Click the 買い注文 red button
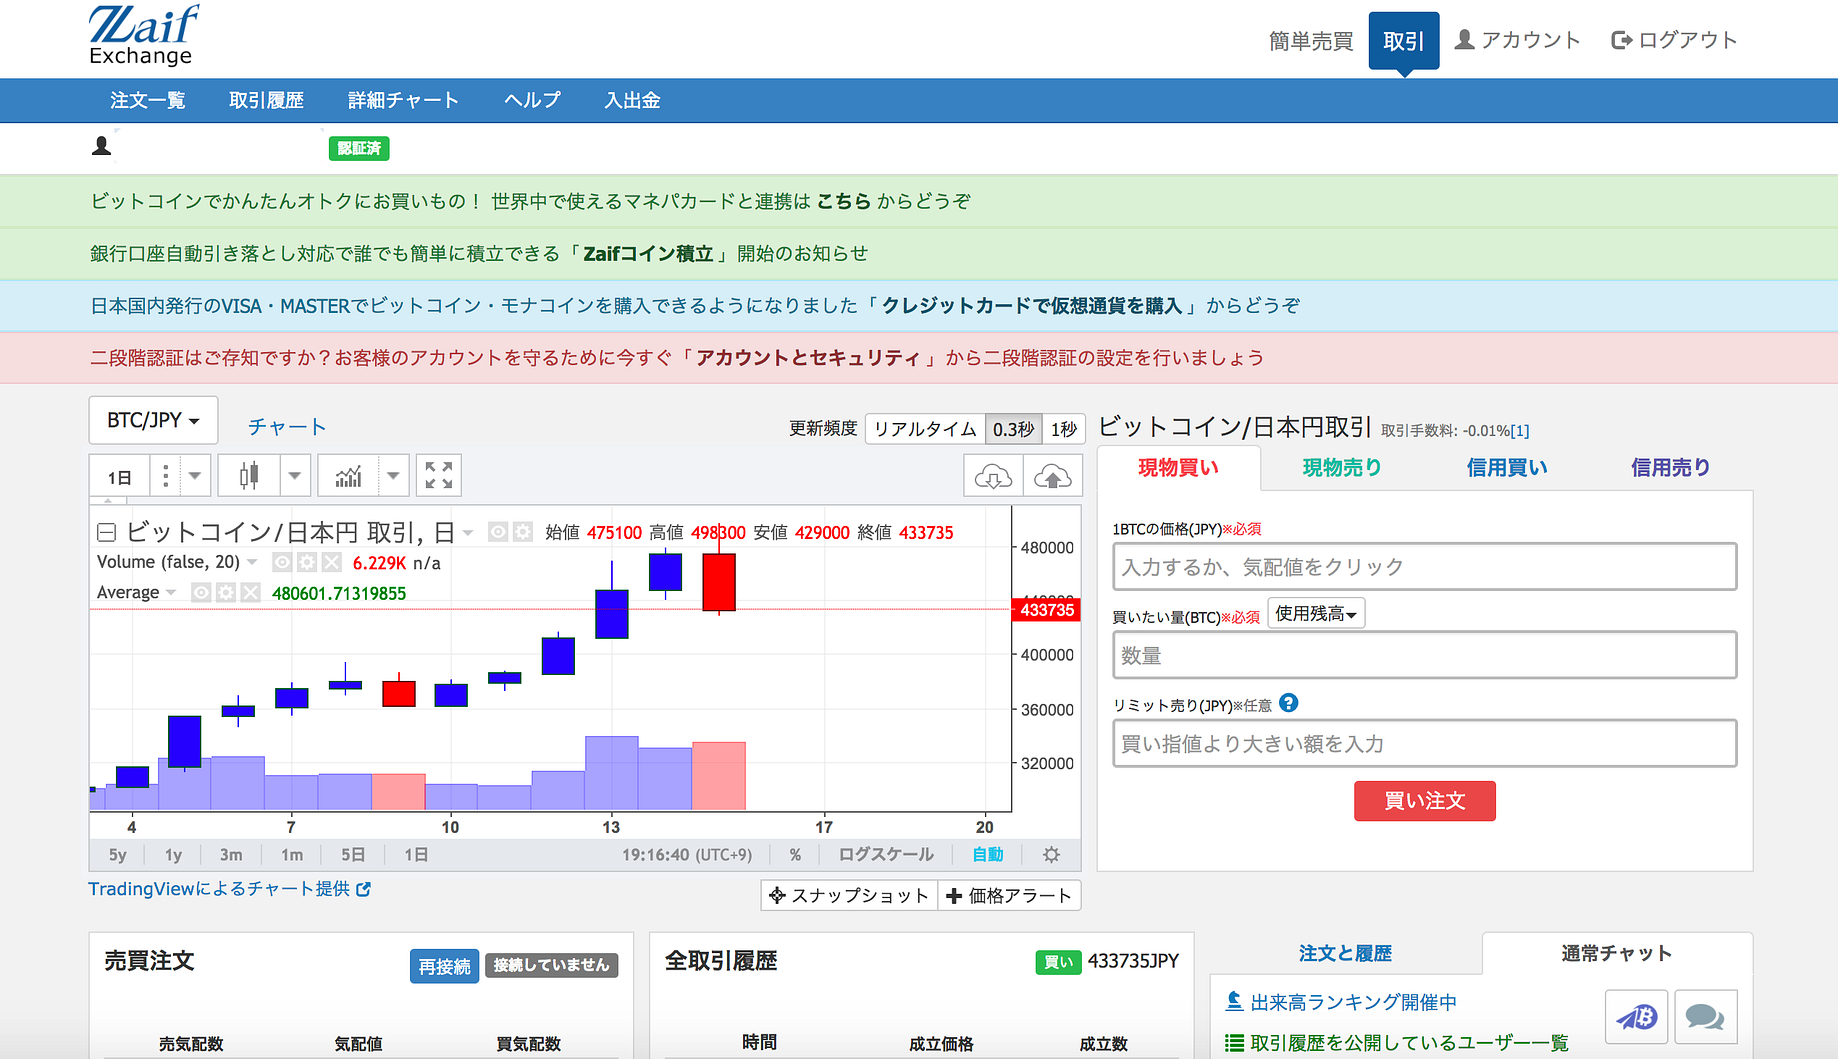 click(x=1425, y=801)
